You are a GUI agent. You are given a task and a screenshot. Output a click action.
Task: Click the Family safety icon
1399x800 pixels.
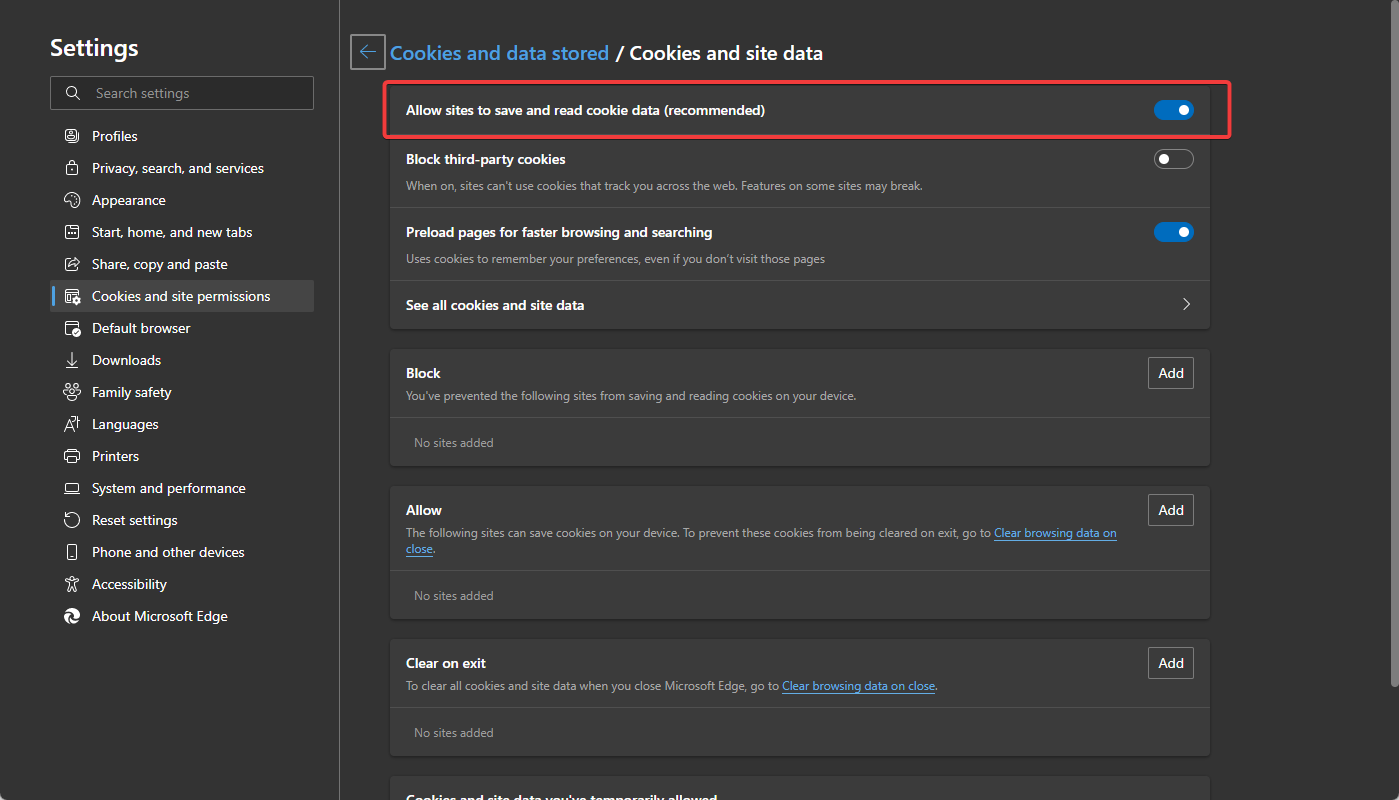[72, 392]
